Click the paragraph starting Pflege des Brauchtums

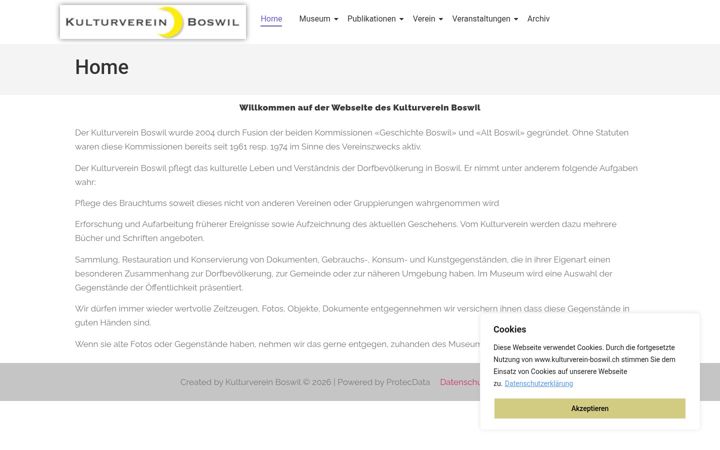[x=287, y=203]
